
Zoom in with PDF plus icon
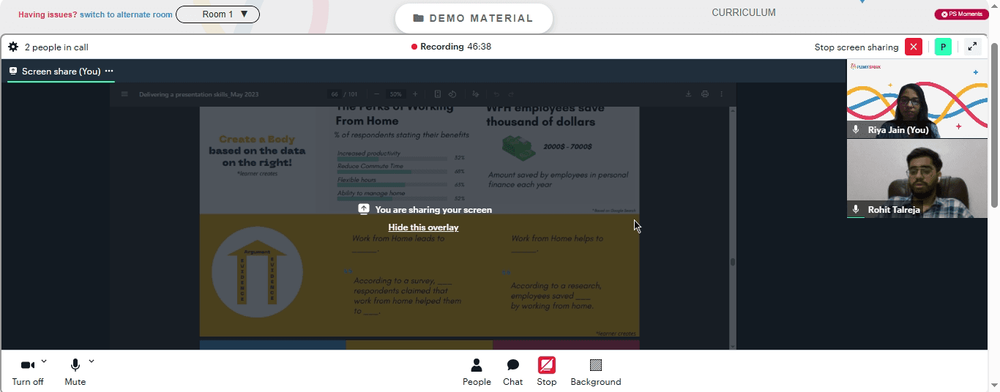coord(415,94)
